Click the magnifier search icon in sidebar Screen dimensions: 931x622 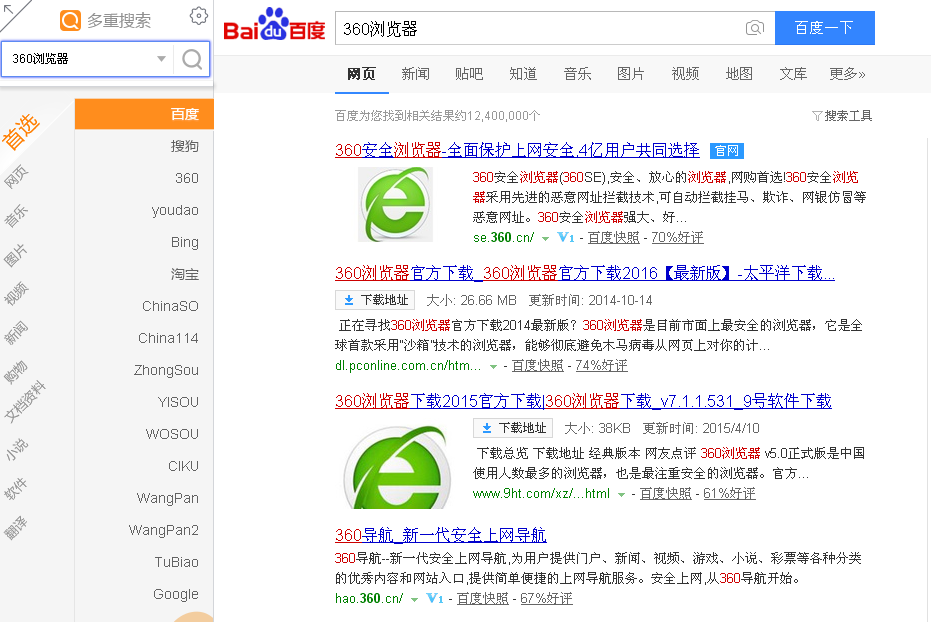(x=192, y=59)
